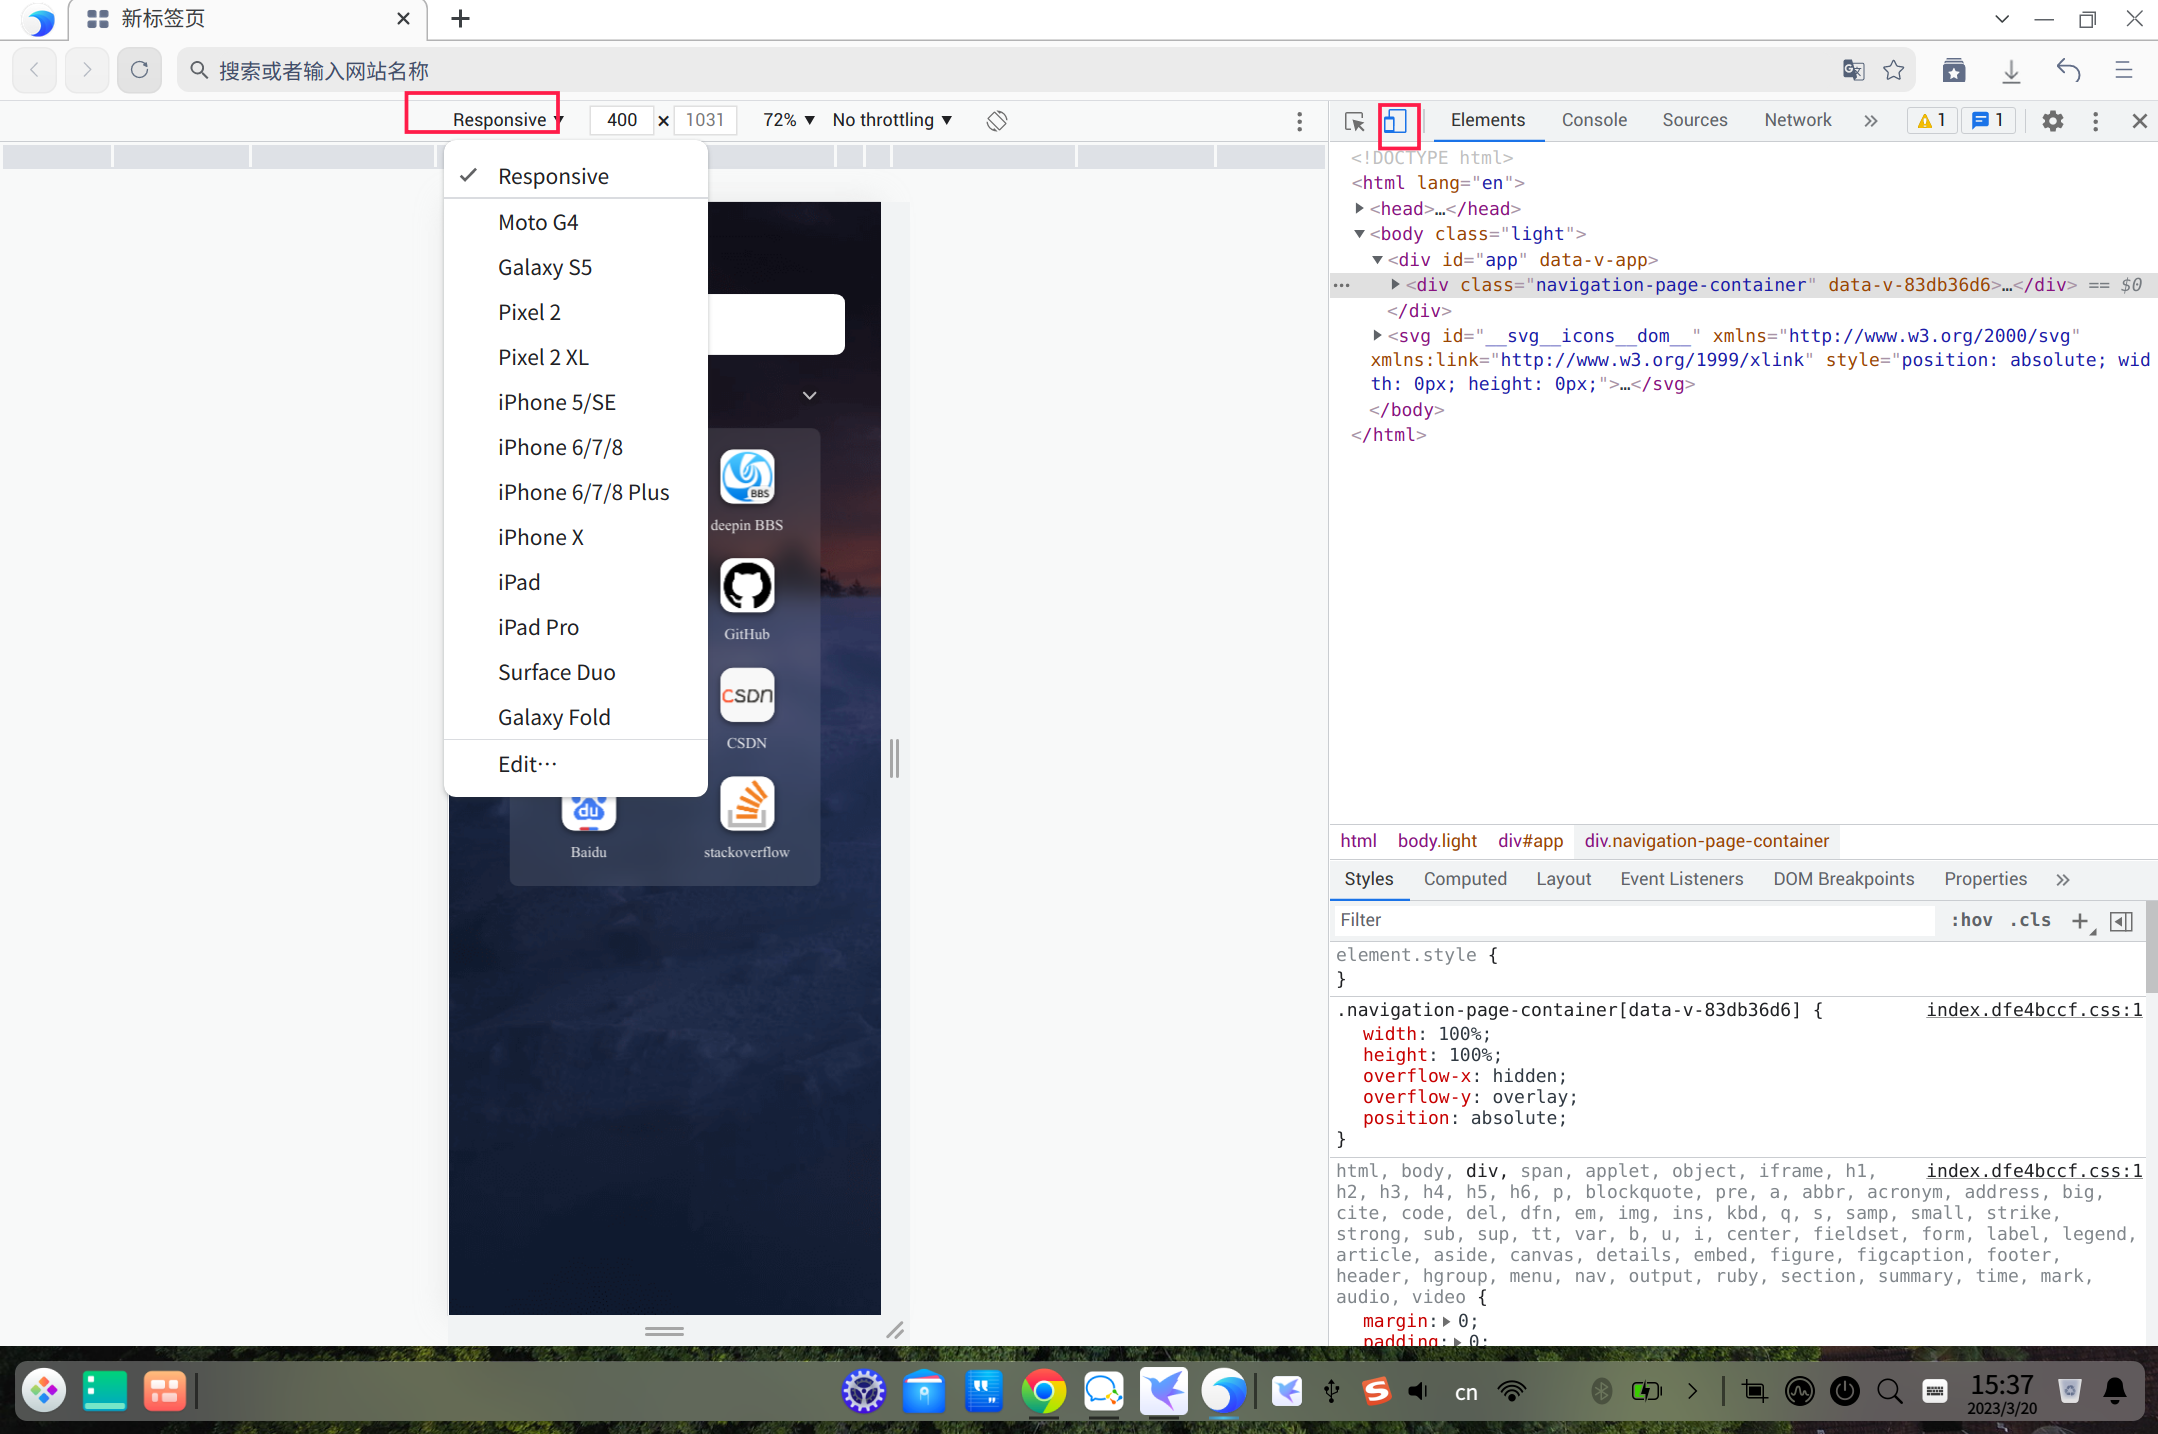Open the No throttling dropdown

[x=892, y=120]
